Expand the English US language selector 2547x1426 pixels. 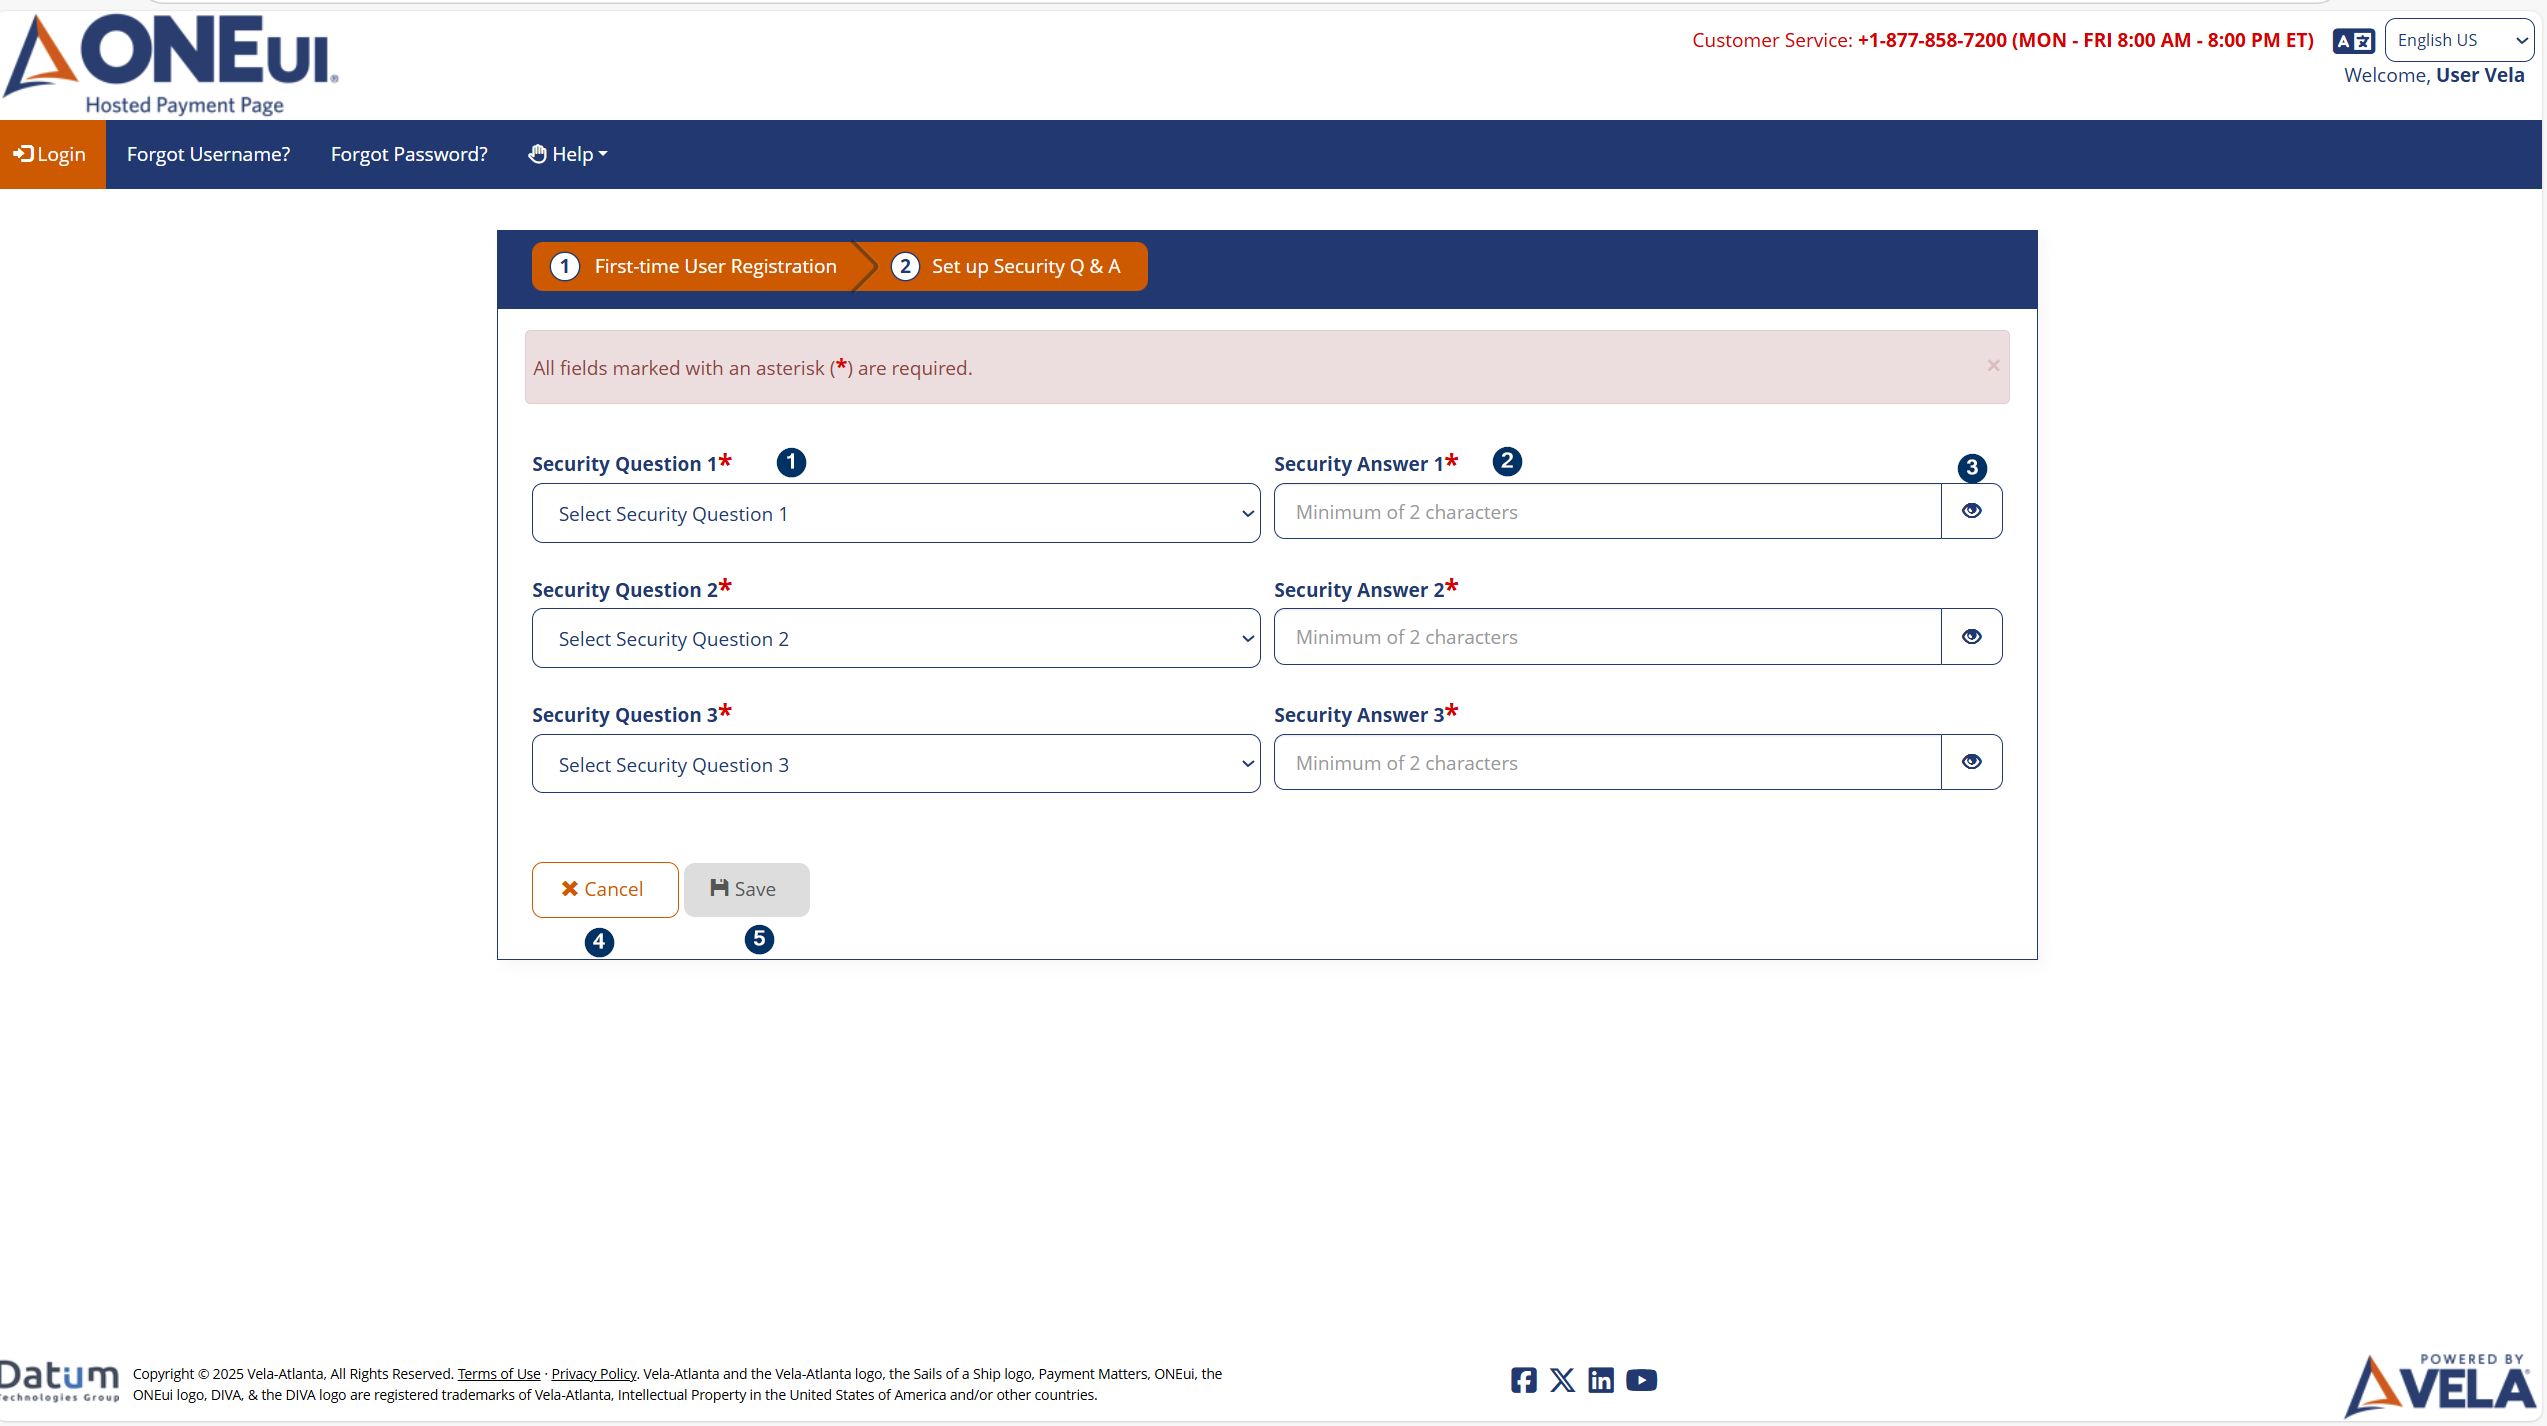[x=2458, y=40]
